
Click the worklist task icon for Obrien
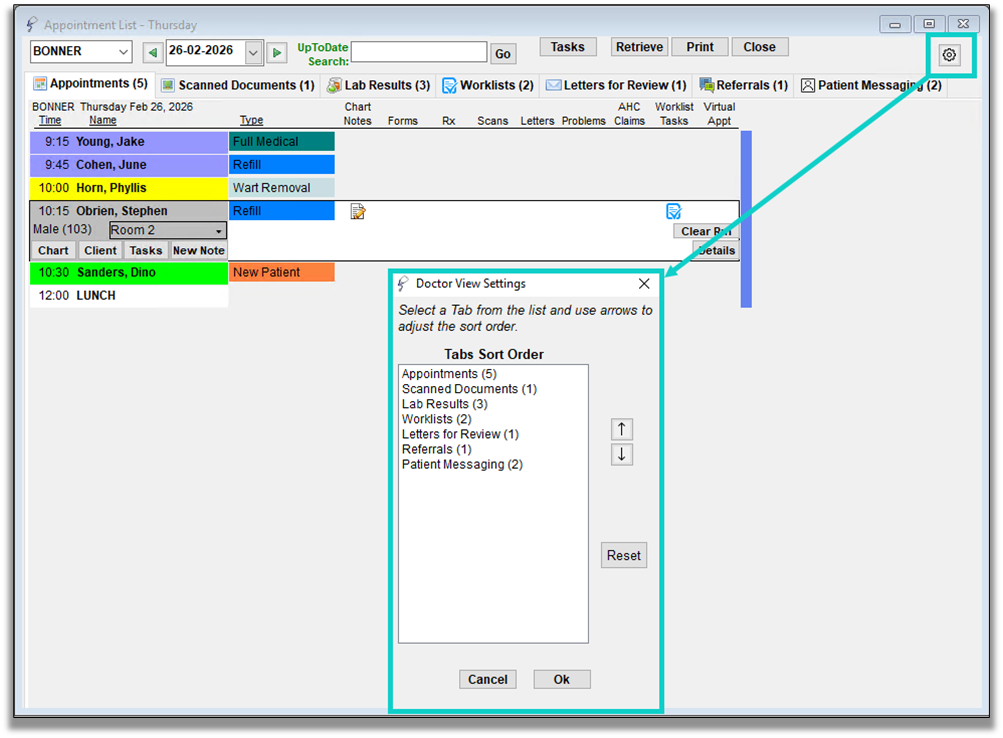tap(674, 211)
